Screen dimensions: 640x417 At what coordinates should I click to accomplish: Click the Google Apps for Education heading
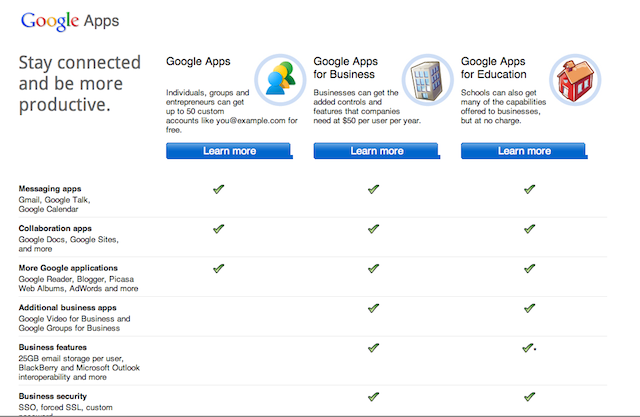tap(493, 68)
